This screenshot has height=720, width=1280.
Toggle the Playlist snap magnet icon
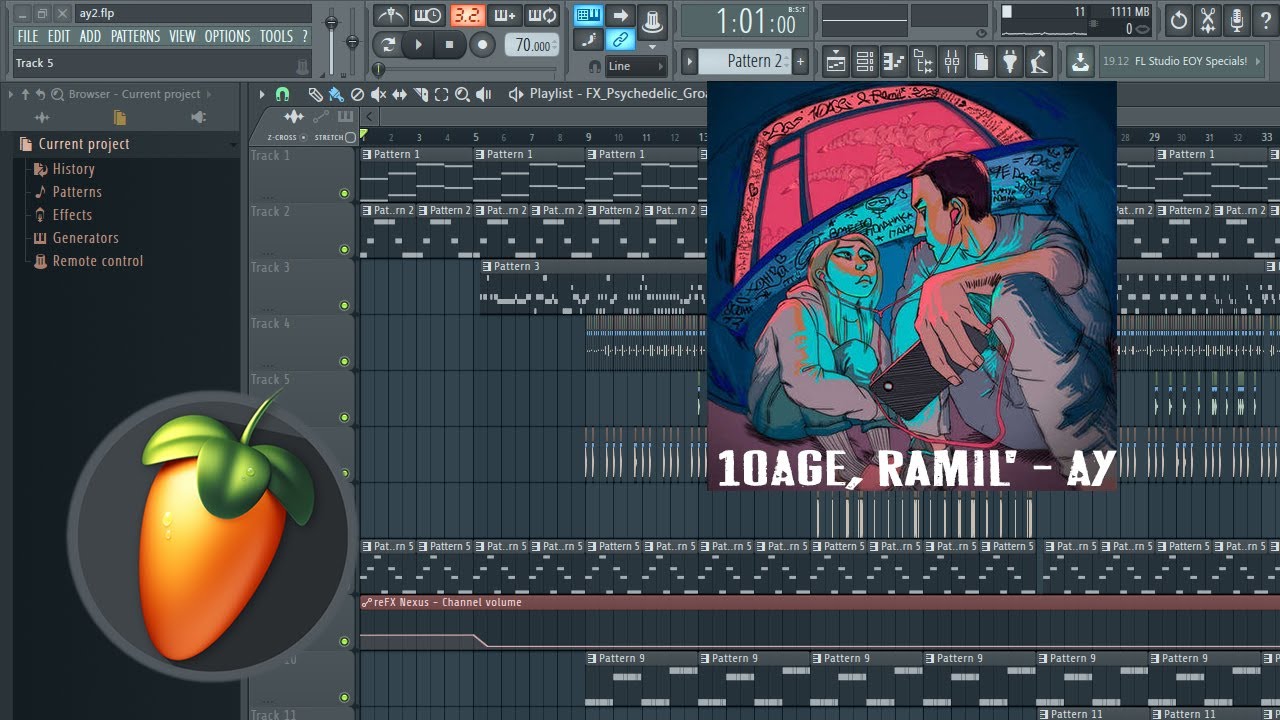[x=282, y=94]
